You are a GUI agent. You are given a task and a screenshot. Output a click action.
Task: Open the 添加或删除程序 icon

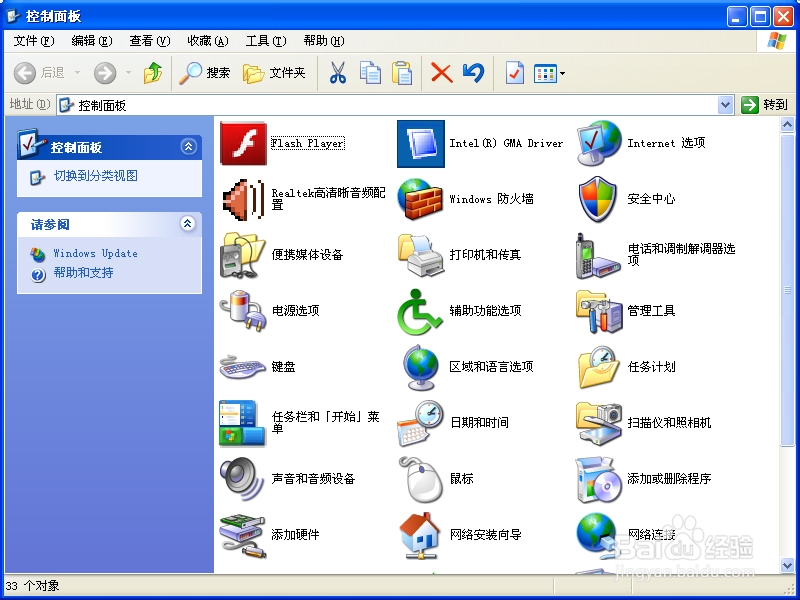tap(599, 479)
